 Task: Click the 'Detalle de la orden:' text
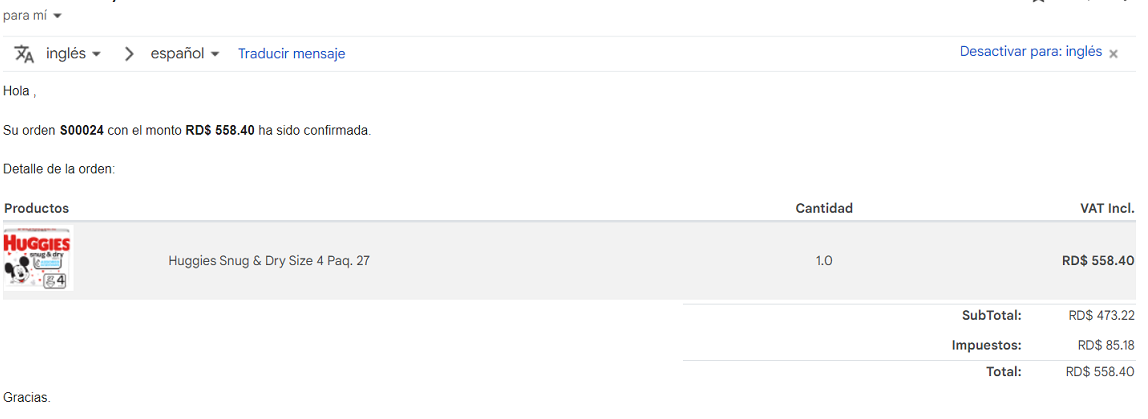point(59,169)
